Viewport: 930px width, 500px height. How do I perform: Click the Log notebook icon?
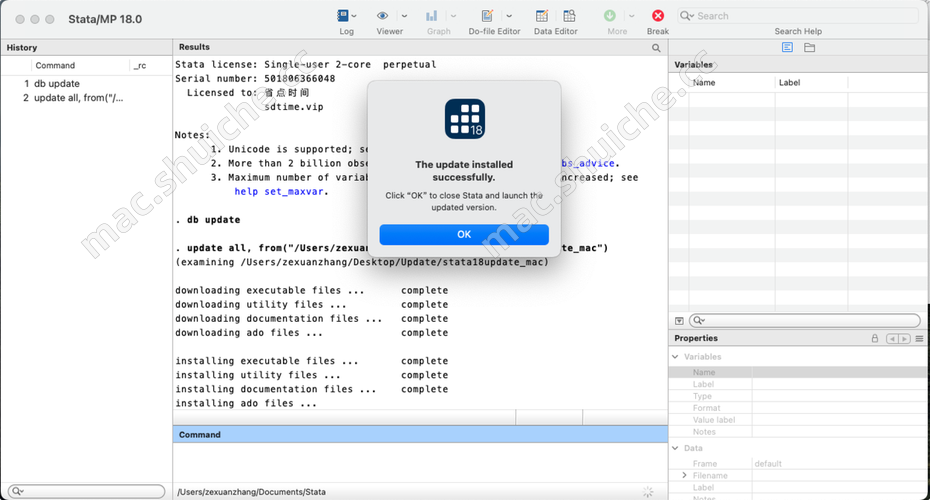[343, 16]
